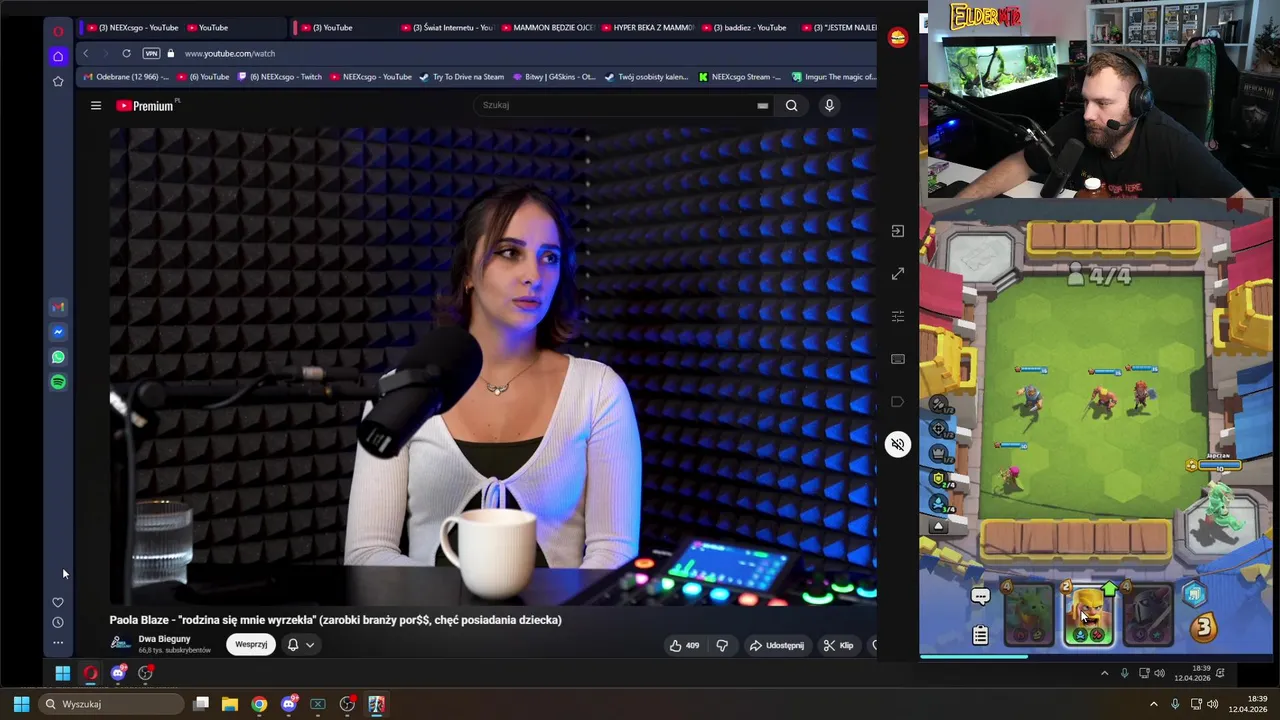The height and width of the screenshot is (720, 1280).
Task: Open File Explorer from taskbar
Action: (230, 704)
